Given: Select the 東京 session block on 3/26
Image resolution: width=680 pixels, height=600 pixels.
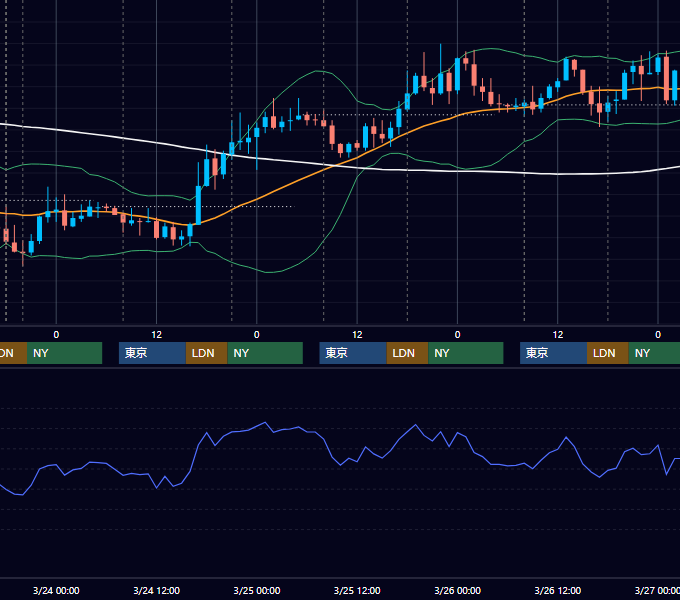Looking at the screenshot, I should point(553,353).
